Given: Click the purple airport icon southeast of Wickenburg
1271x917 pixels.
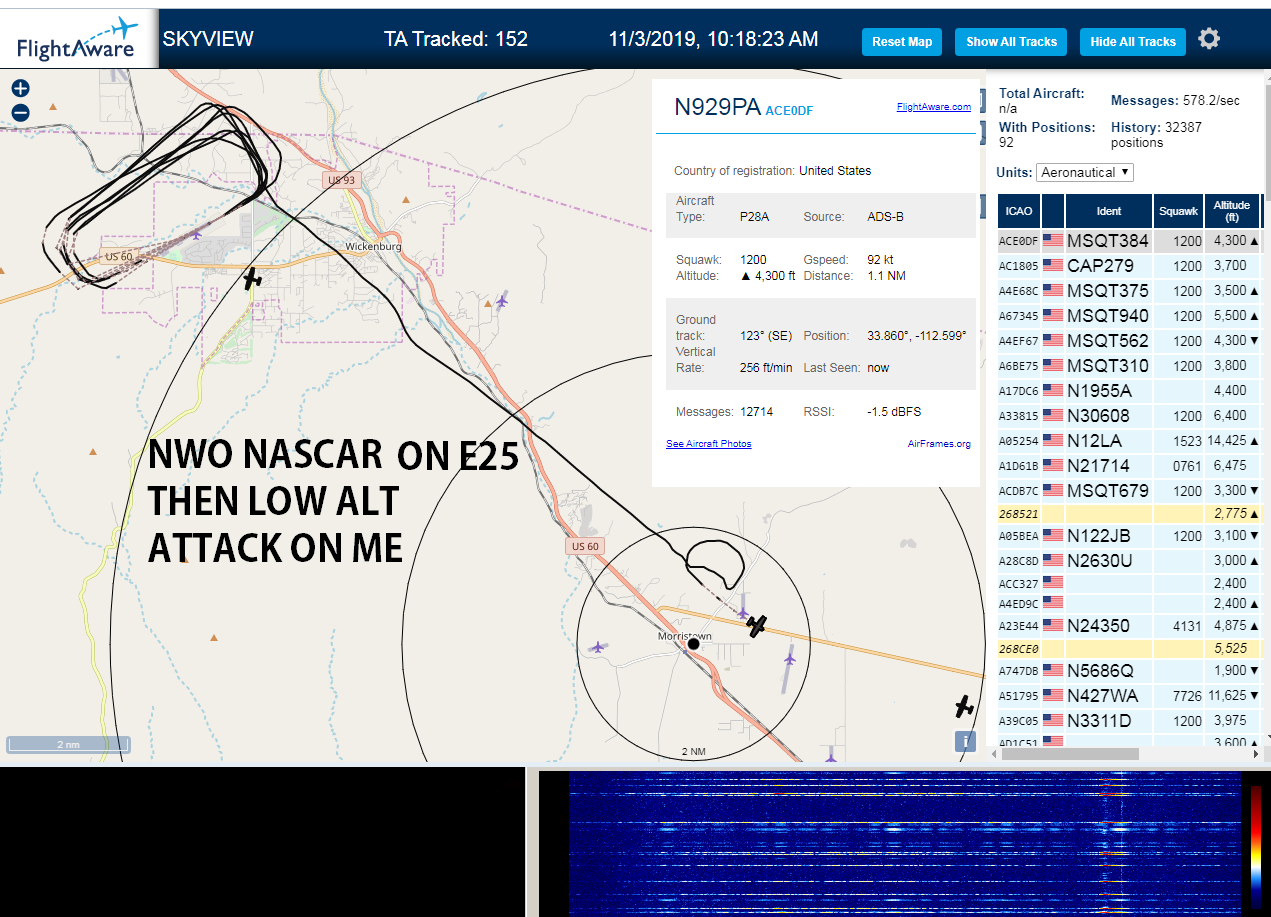Looking at the screenshot, I should (x=501, y=300).
